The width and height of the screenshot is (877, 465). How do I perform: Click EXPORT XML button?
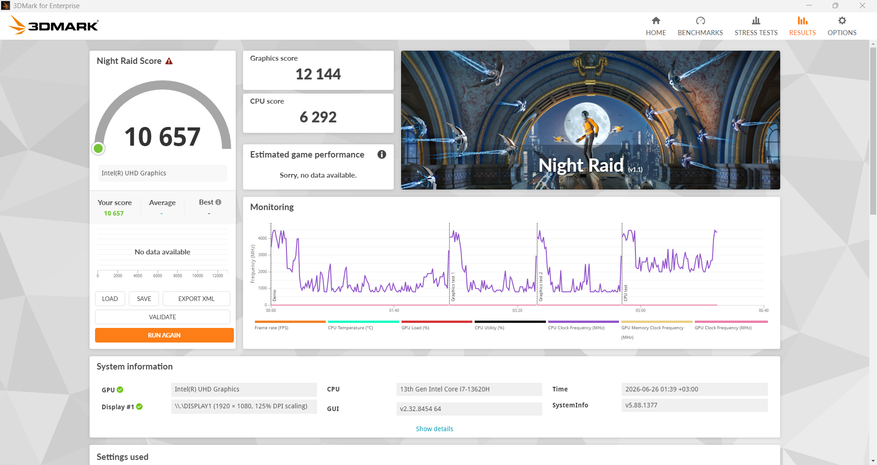(x=196, y=299)
